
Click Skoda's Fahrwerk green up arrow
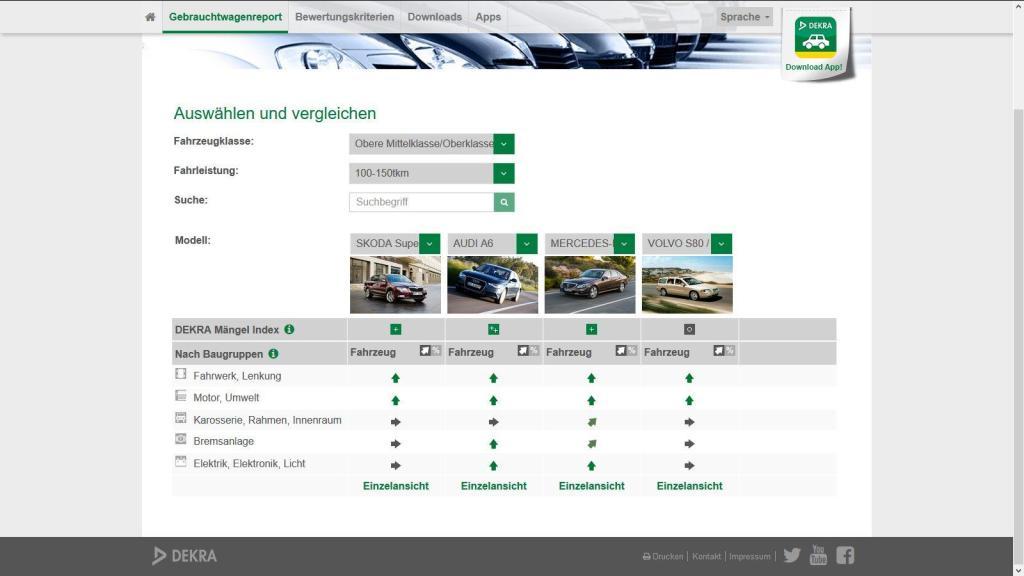click(396, 378)
